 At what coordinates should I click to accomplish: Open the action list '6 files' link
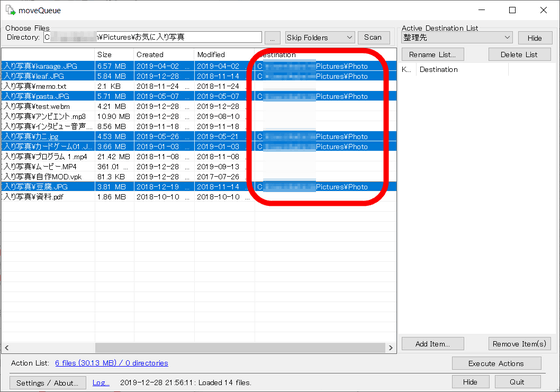[111, 363]
